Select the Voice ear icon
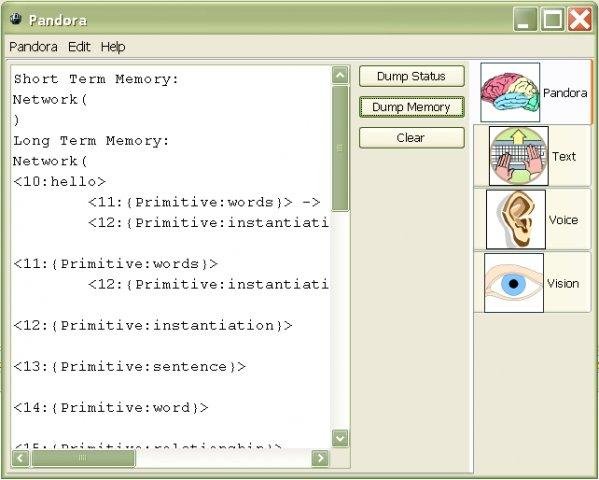 [x=516, y=219]
